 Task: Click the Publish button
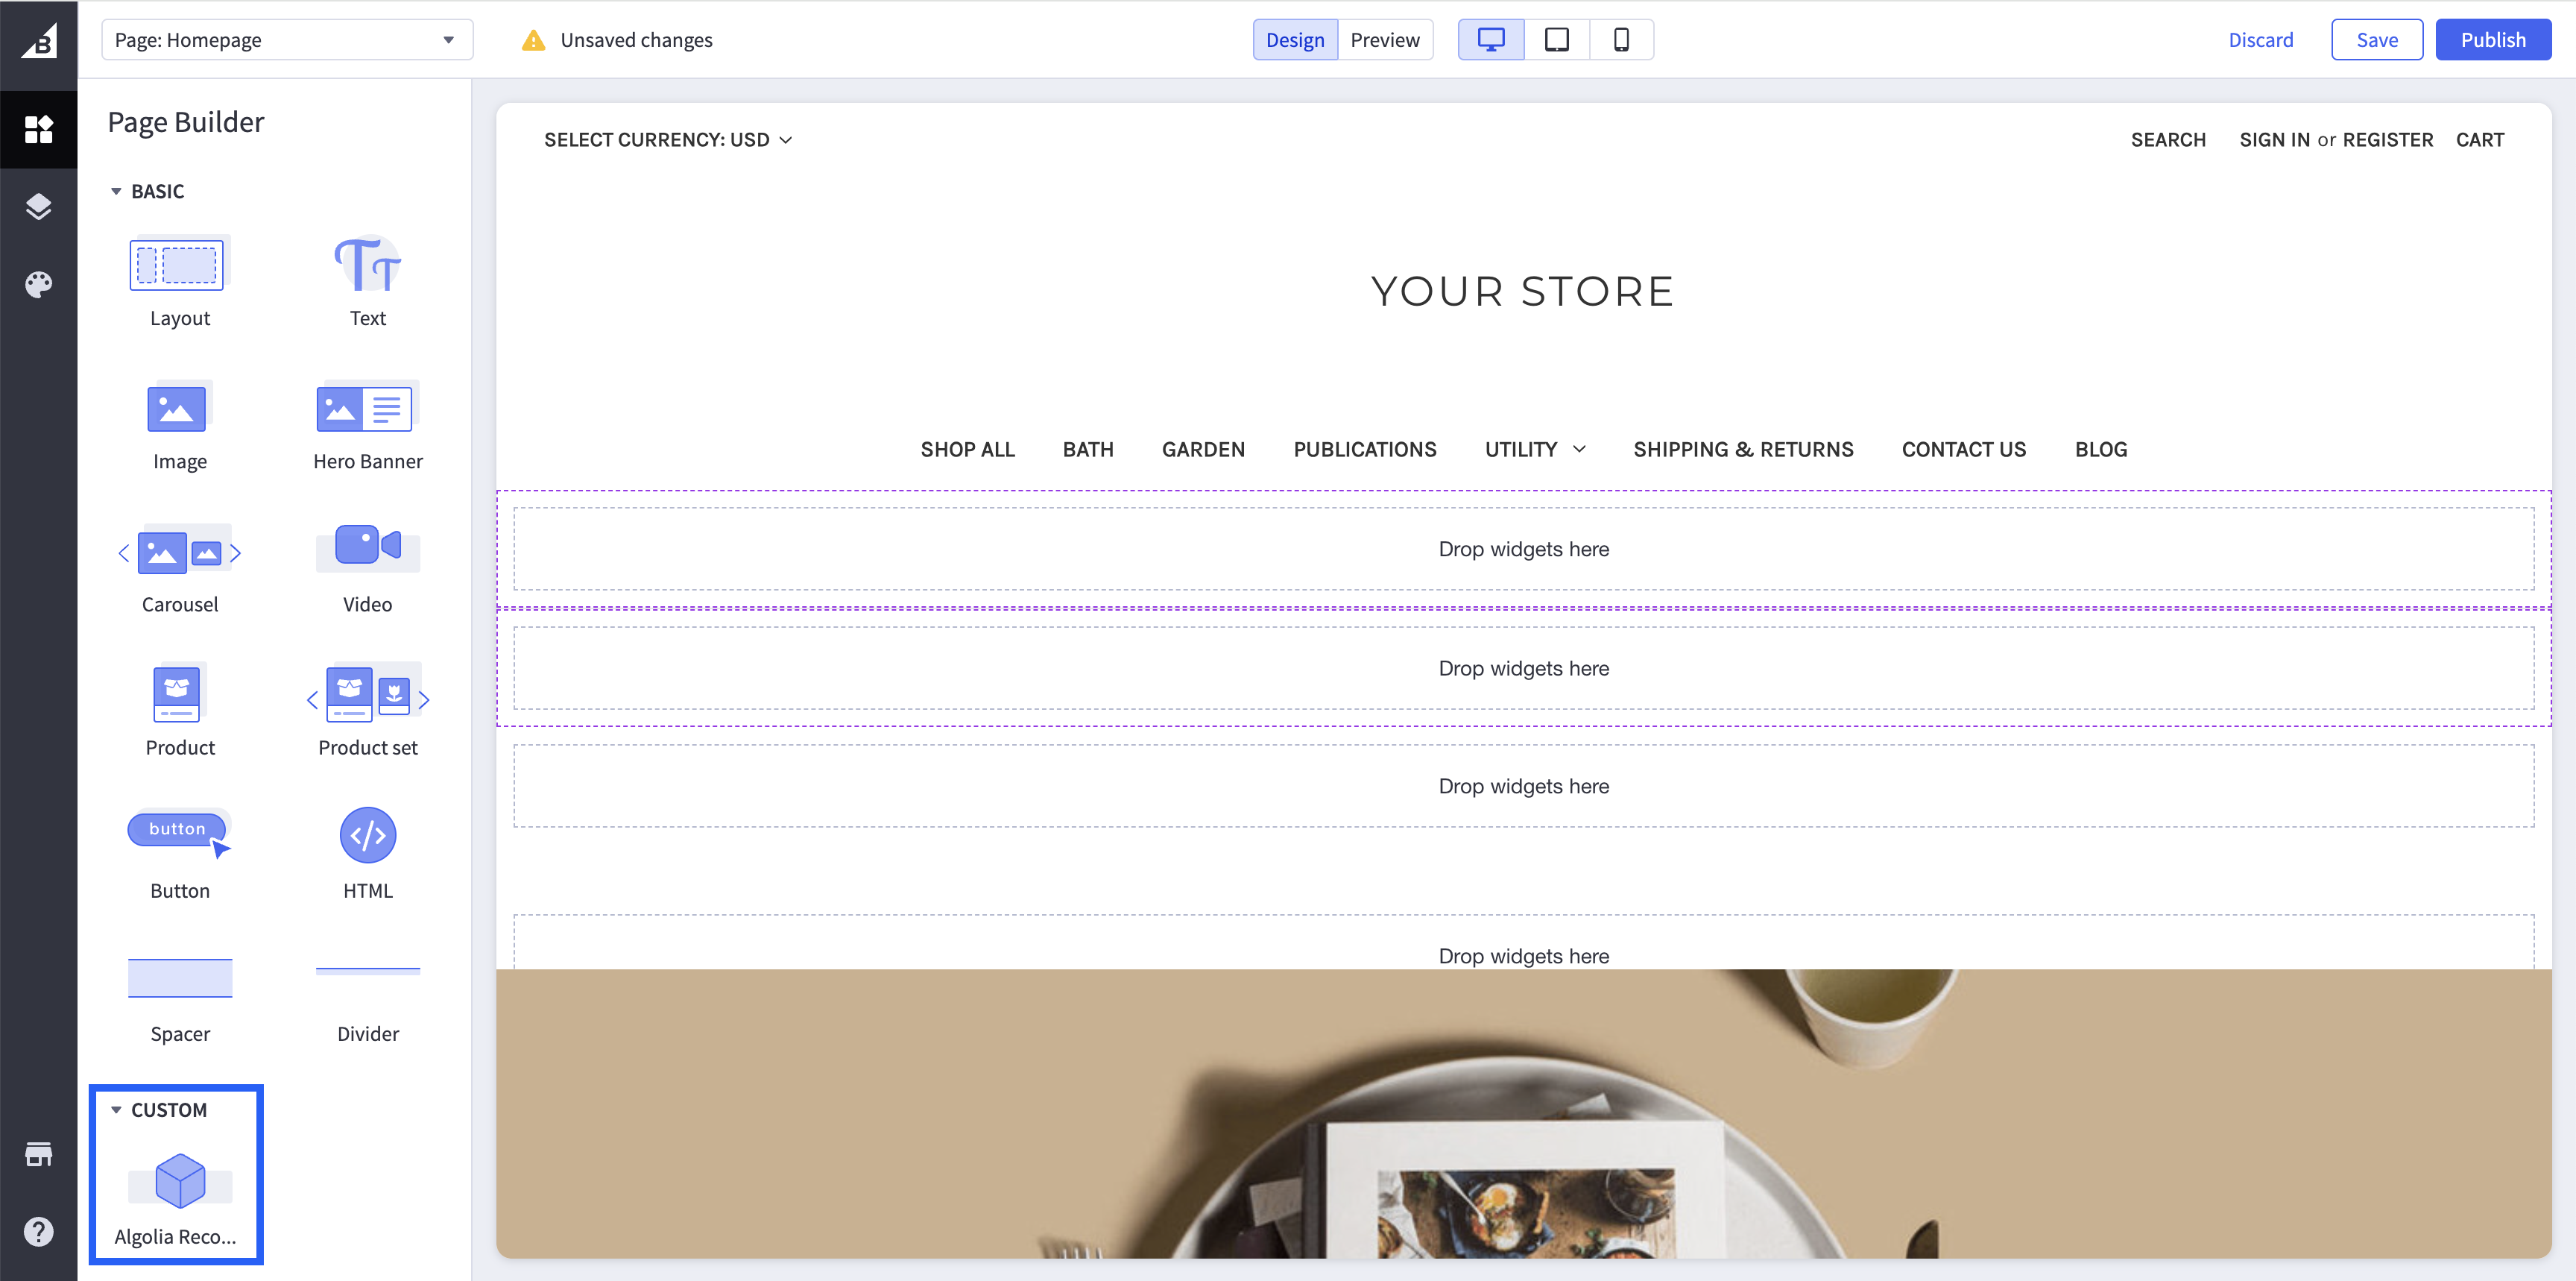point(2490,38)
